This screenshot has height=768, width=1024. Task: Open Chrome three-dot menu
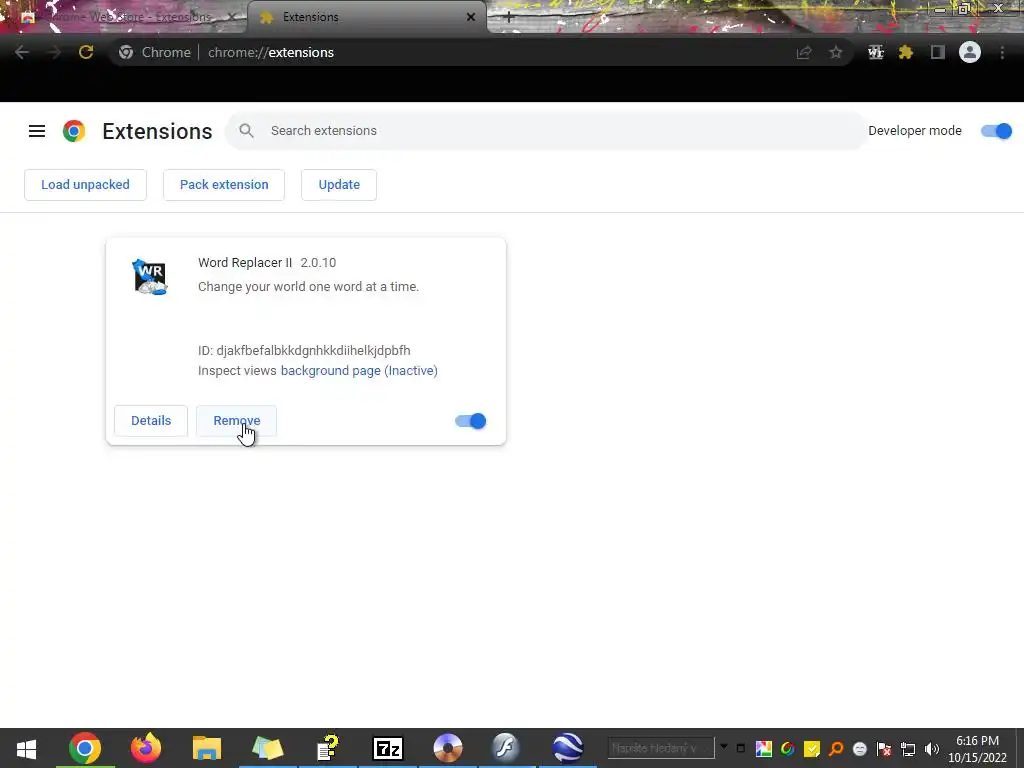[1002, 52]
